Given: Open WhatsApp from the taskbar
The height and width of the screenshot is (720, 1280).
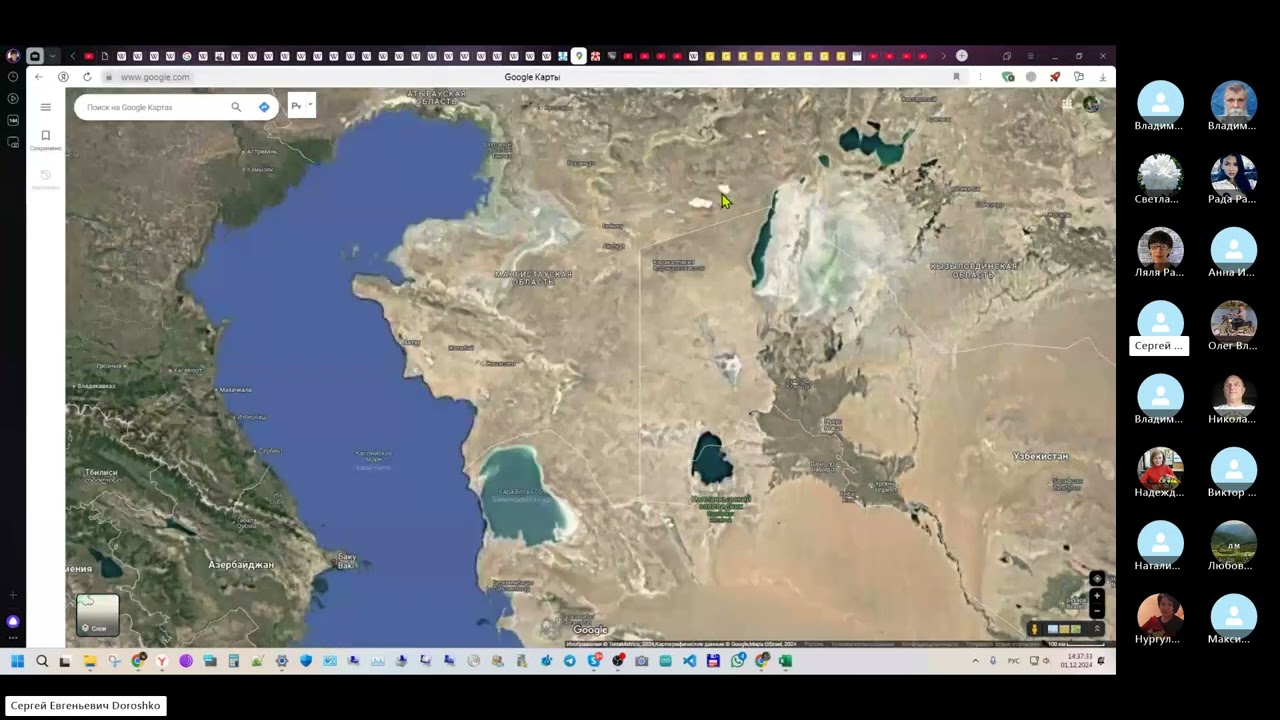Looking at the screenshot, I should 738,661.
